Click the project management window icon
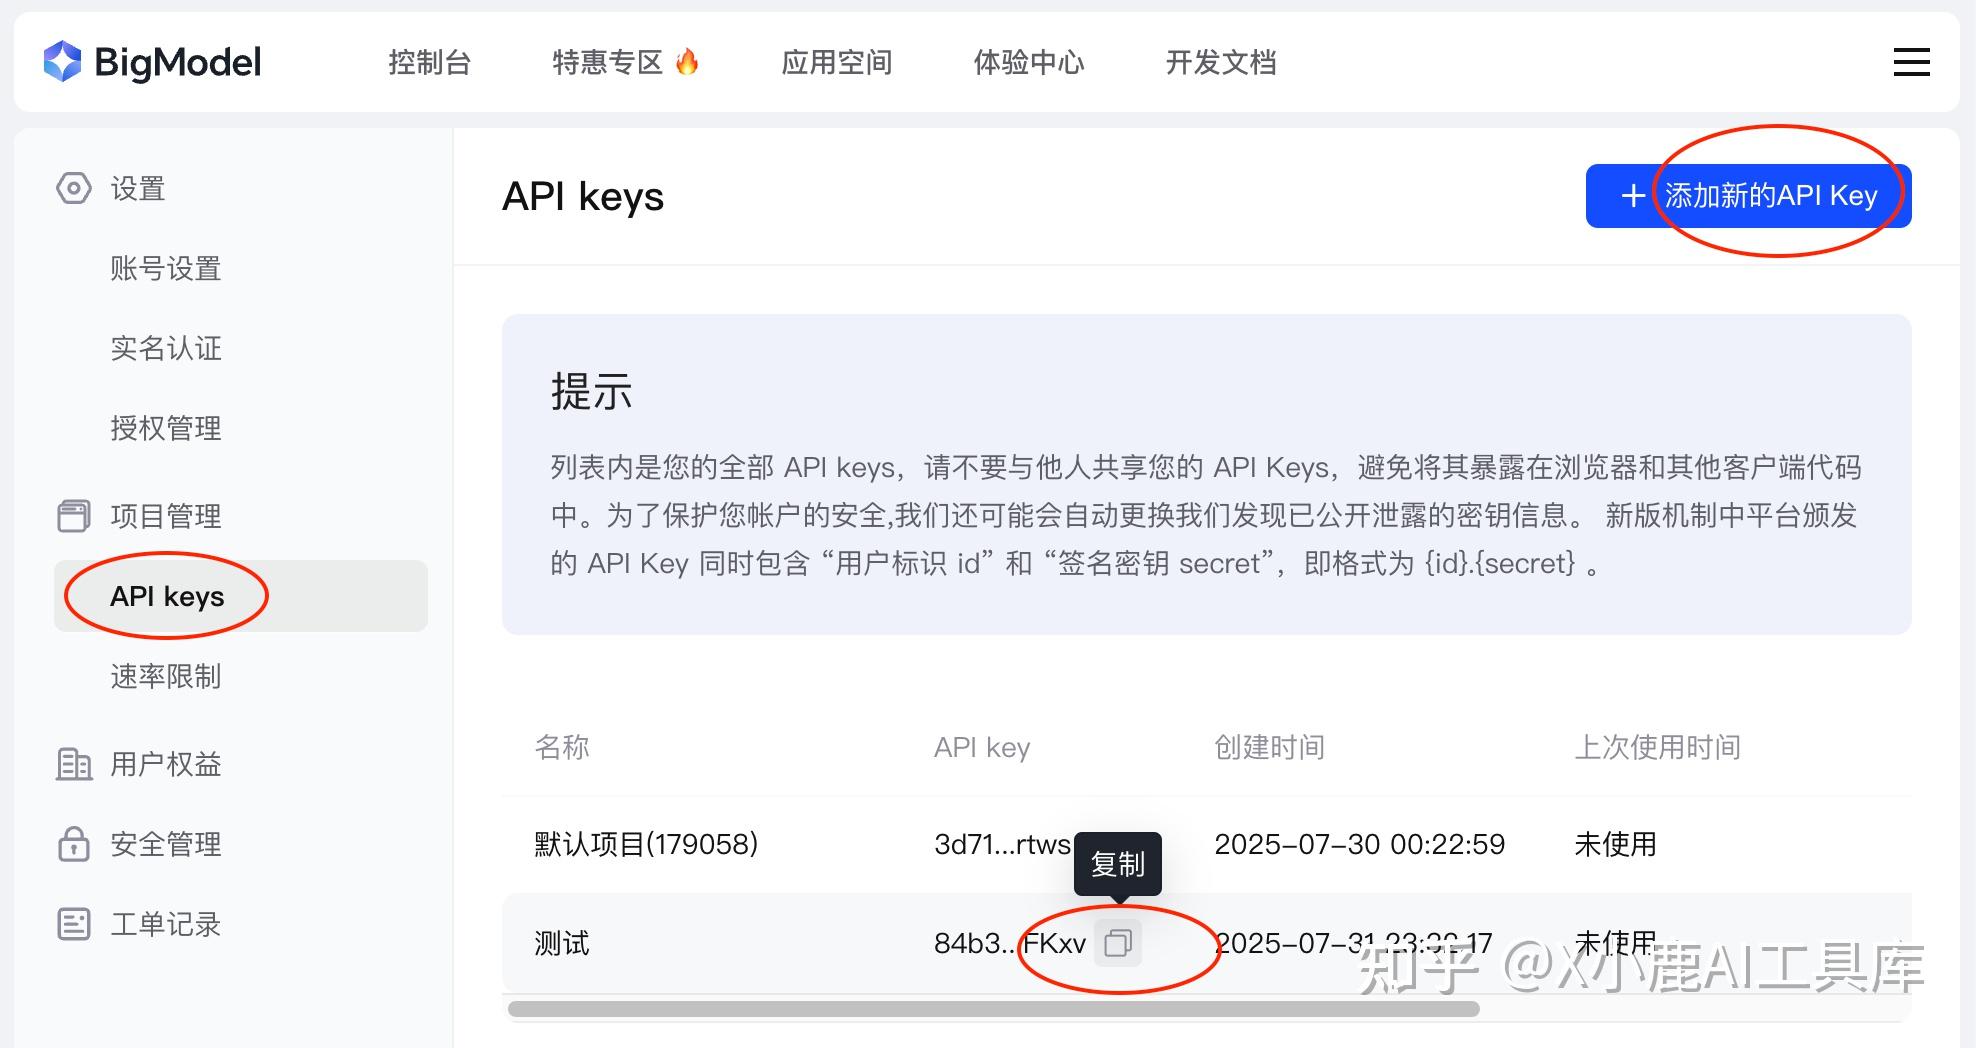1976x1048 pixels. tap(73, 516)
